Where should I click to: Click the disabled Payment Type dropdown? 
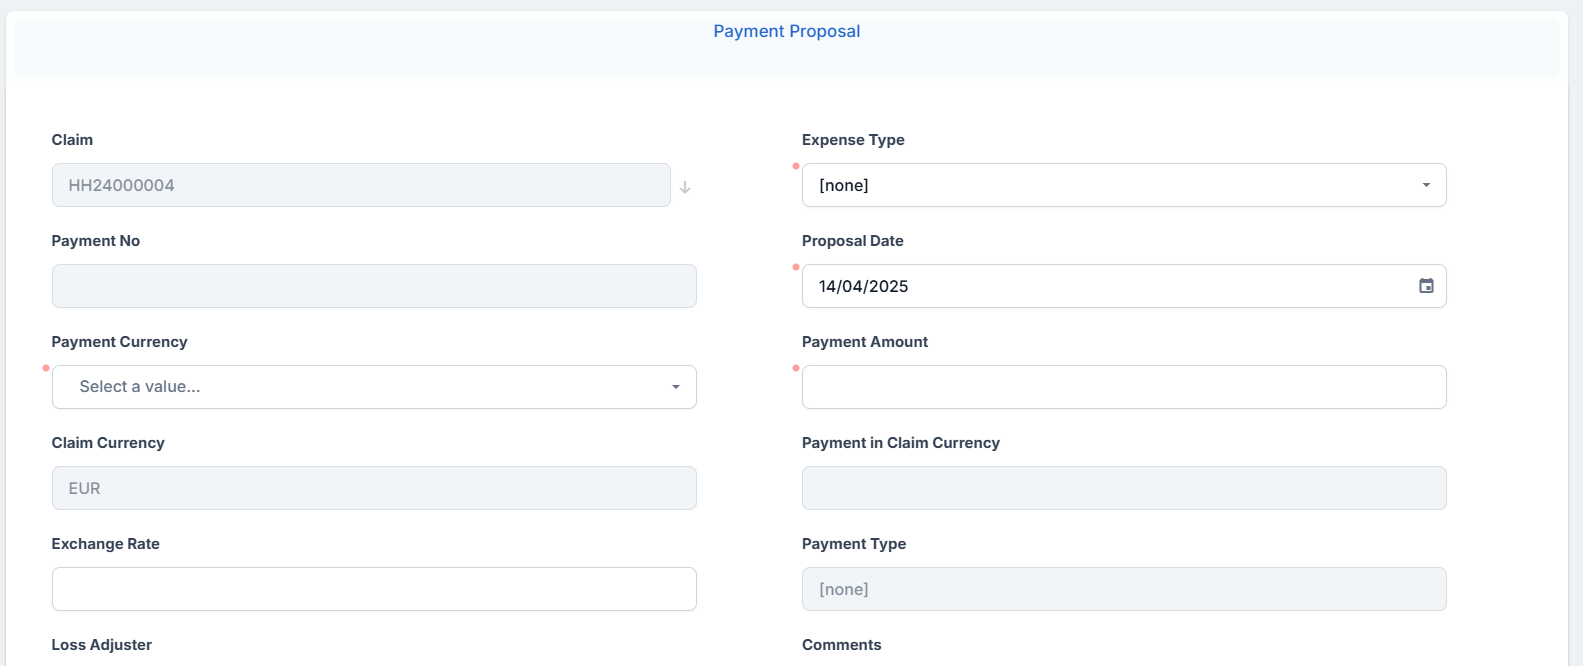point(1123,589)
